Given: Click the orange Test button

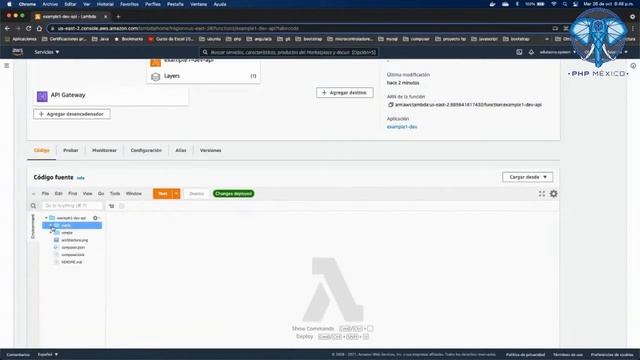Looking at the screenshot, I should click(163, 193).
